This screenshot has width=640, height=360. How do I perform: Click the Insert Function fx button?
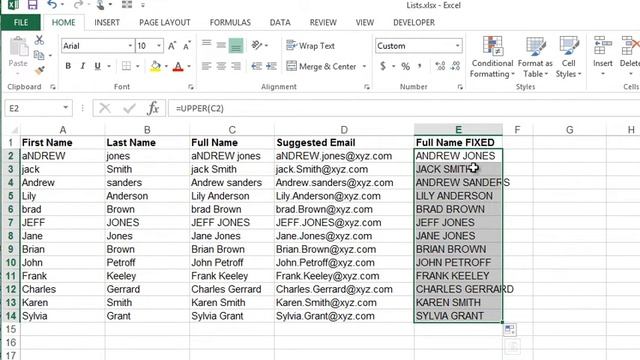pyautogui.click(x=153, y=108)
